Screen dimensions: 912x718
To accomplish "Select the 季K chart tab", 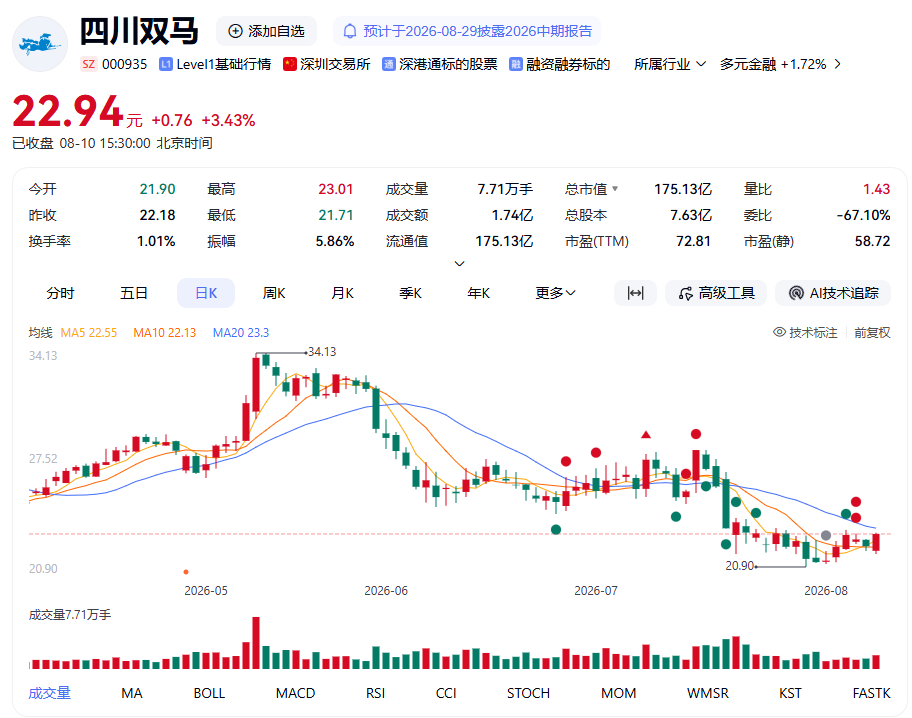I will 411,293.
